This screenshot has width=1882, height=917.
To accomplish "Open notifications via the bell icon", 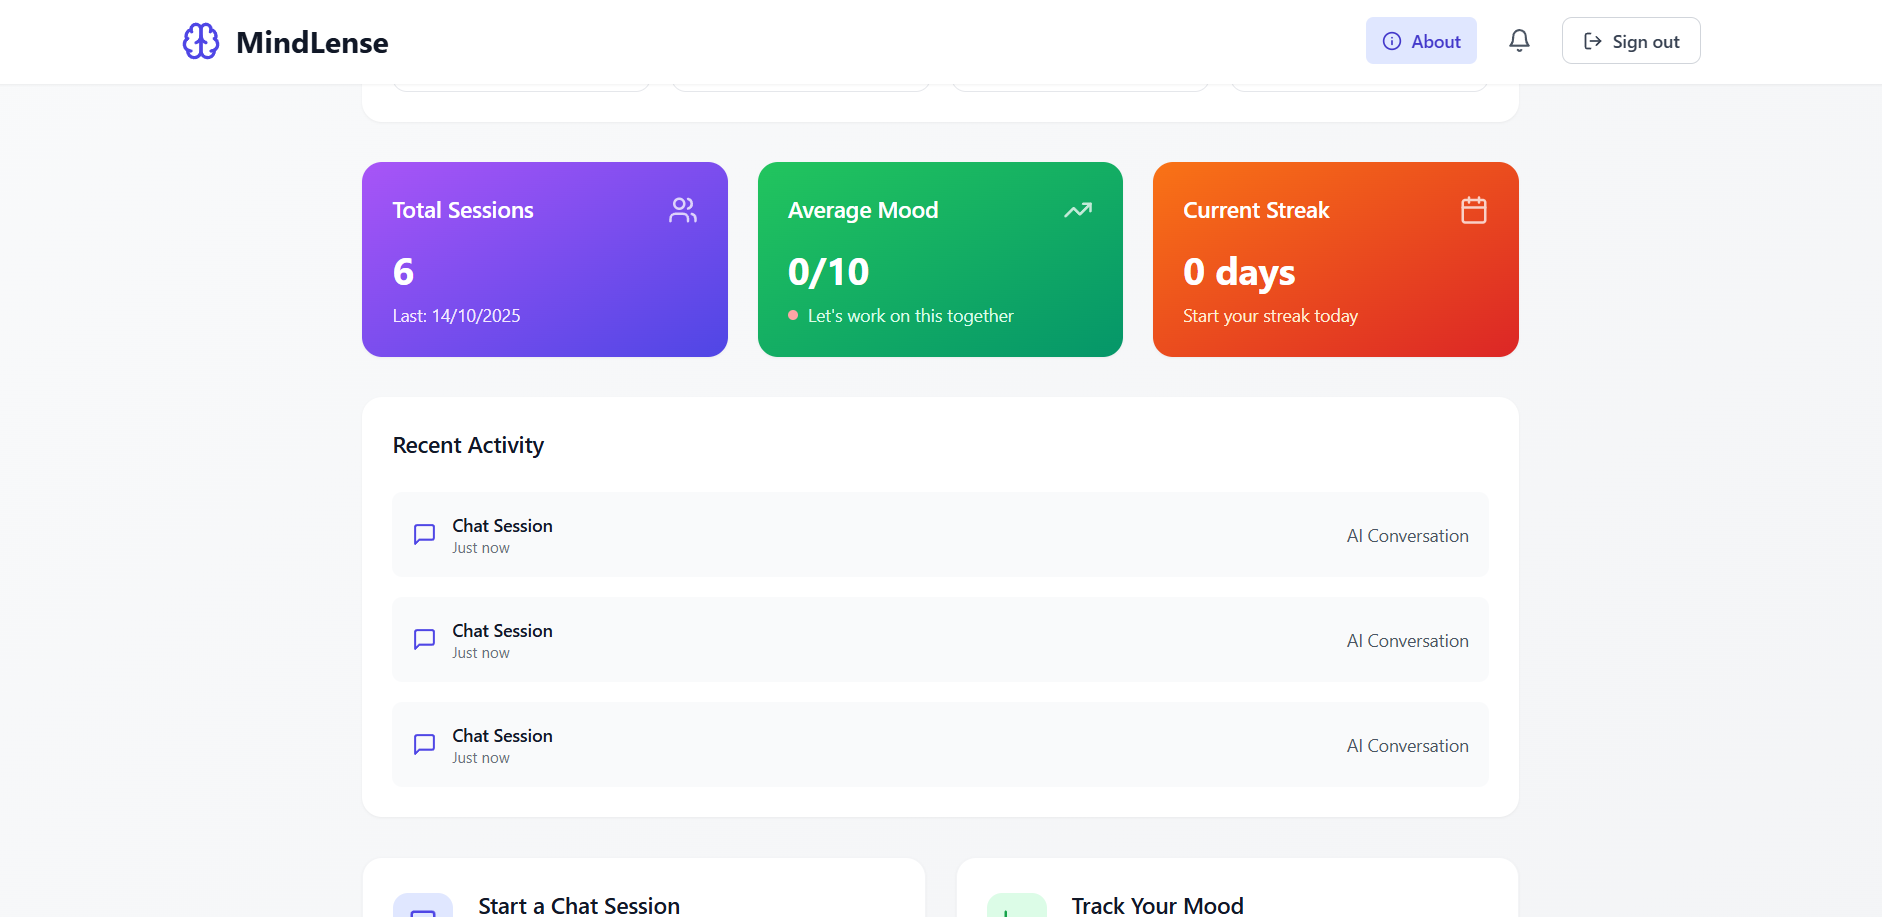I will pyautogui.click(x=1519, y=41).
